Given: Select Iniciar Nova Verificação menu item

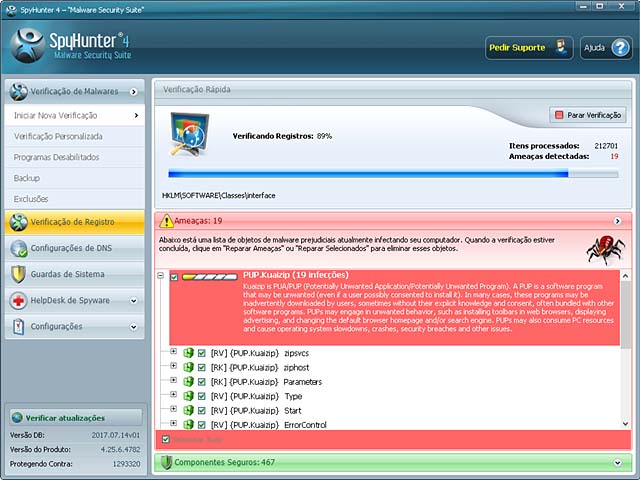Looking at the screenshot, I should click(75, 116).
